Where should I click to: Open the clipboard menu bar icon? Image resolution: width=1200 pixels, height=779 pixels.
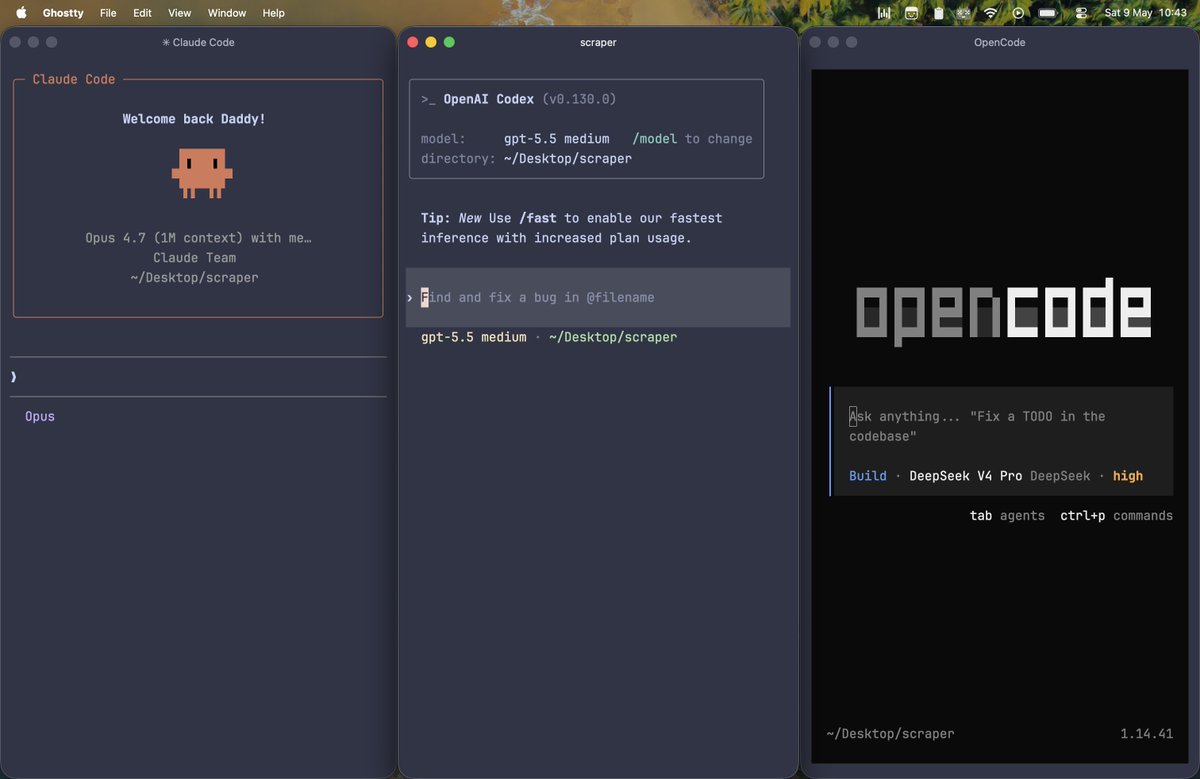coord(938,13)
